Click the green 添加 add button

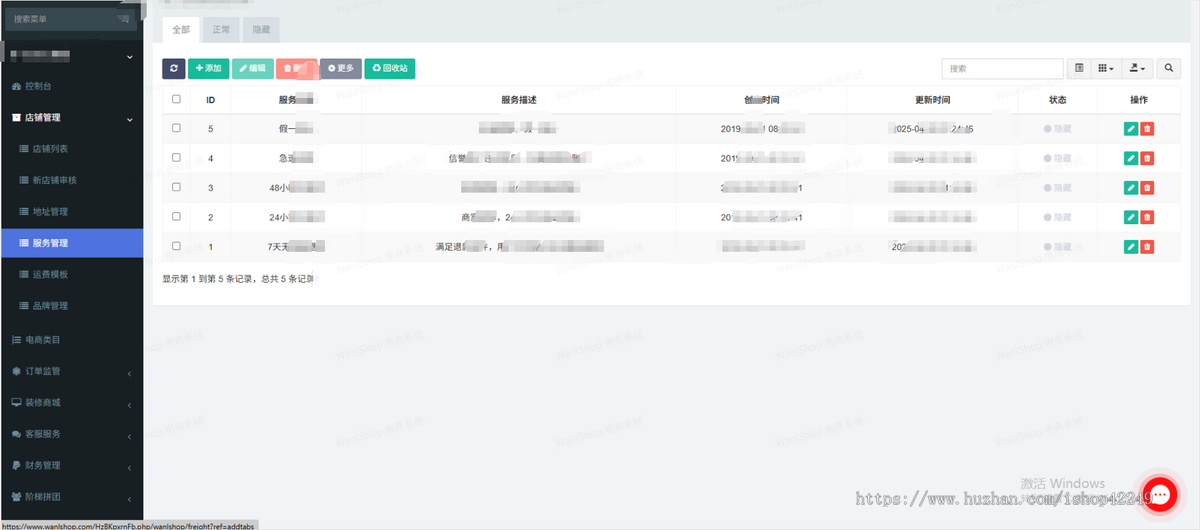(x=208, y=68)
